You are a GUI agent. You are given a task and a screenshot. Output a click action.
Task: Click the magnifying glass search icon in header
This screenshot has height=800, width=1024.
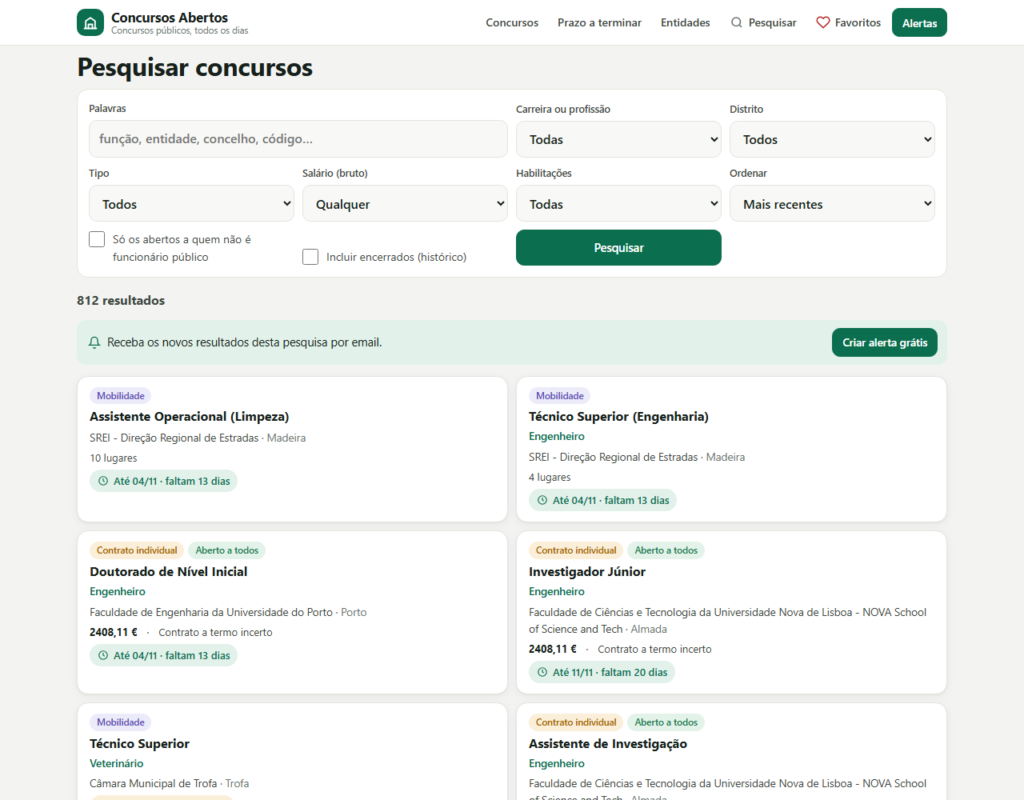(x=737, y=23)
